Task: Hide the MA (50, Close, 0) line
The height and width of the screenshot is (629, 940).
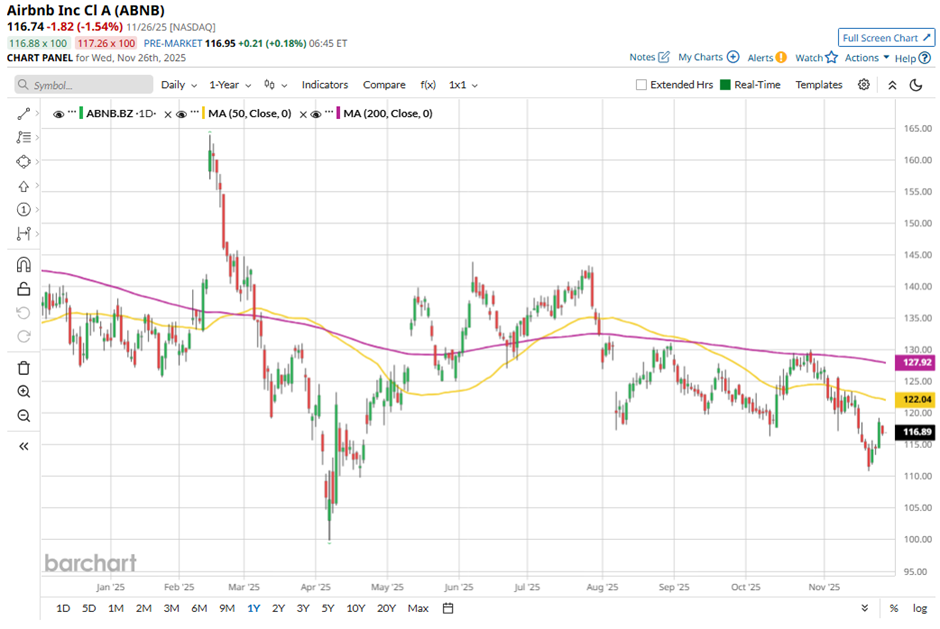Action: (182, 114)
